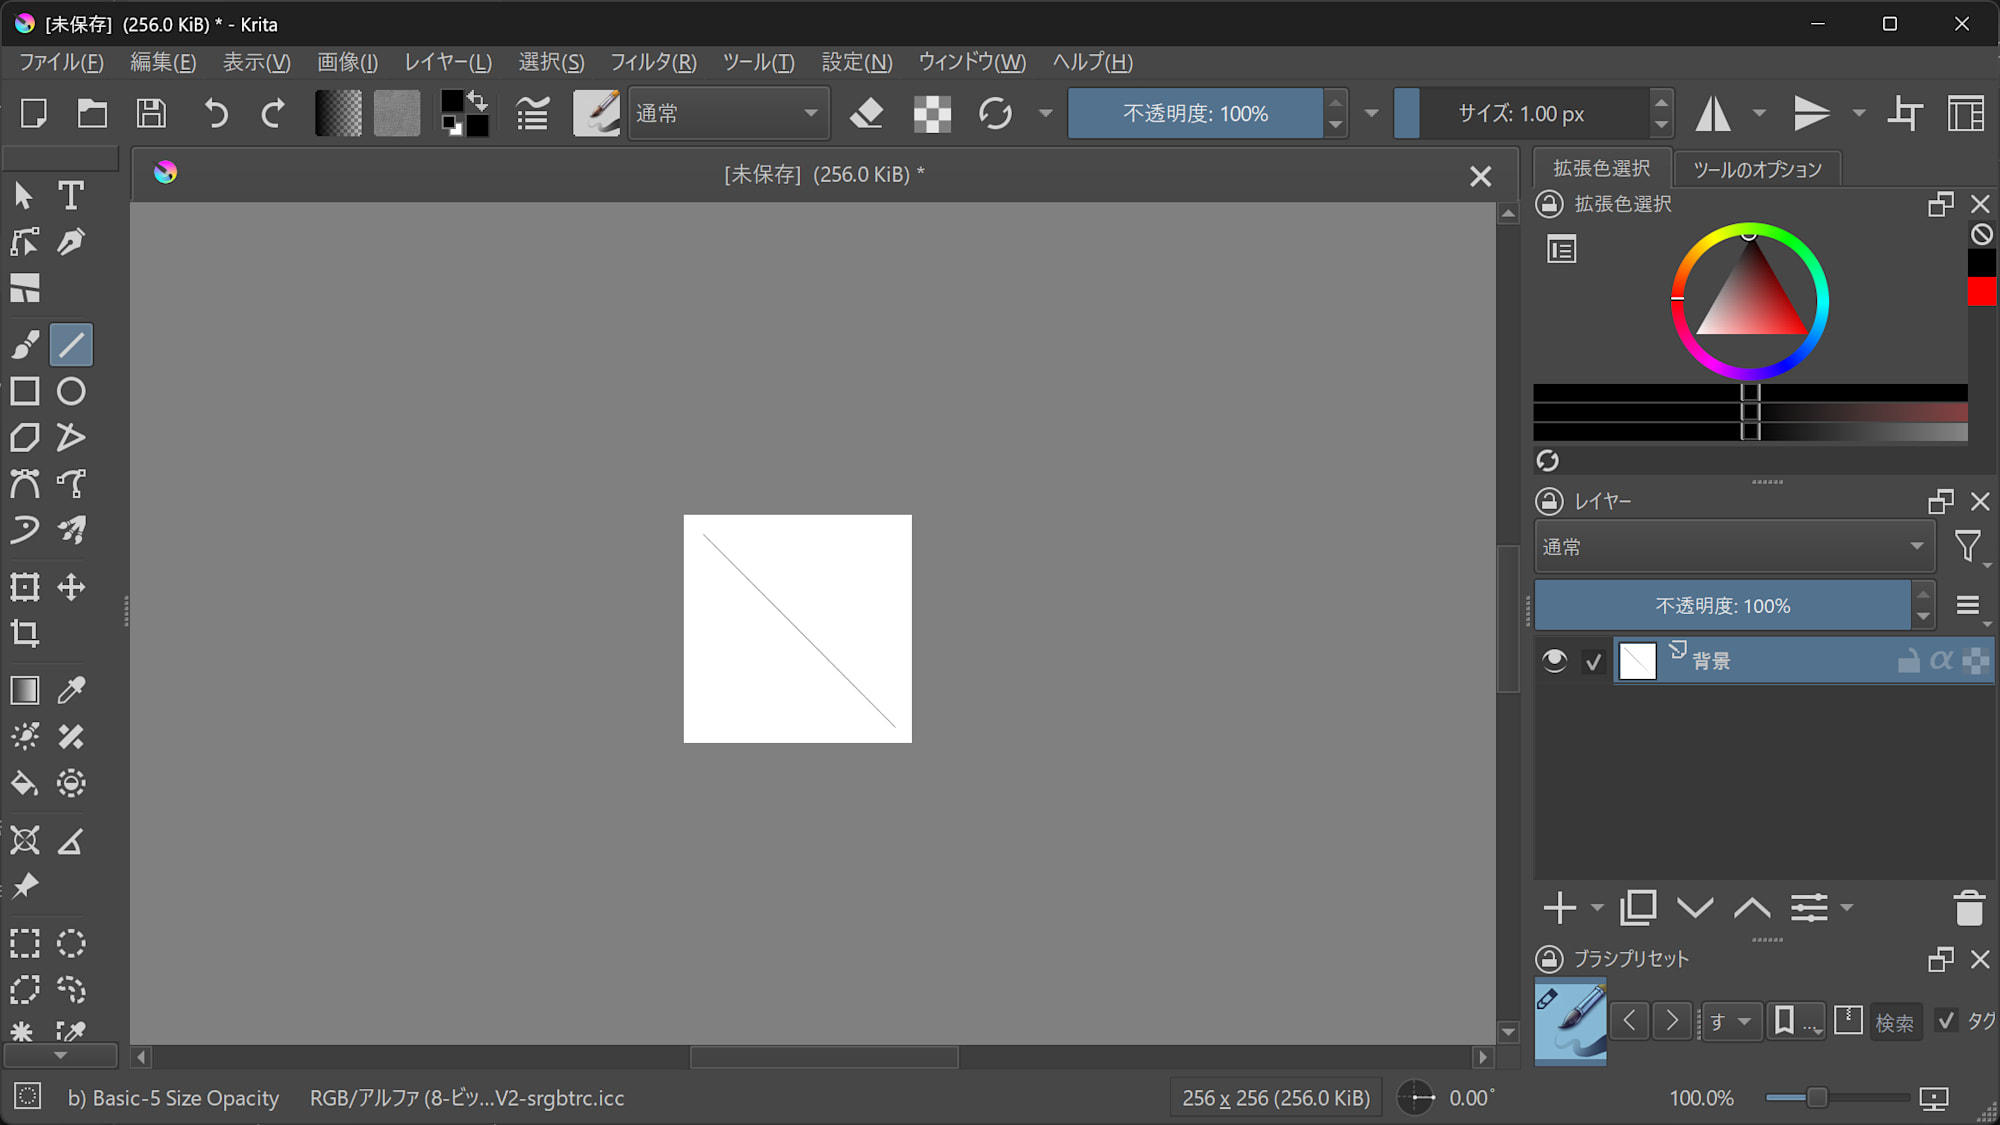Screen dimensions: 2000x1125
Task: Select the Ellipse tool
Action: (x=71, y=391)
